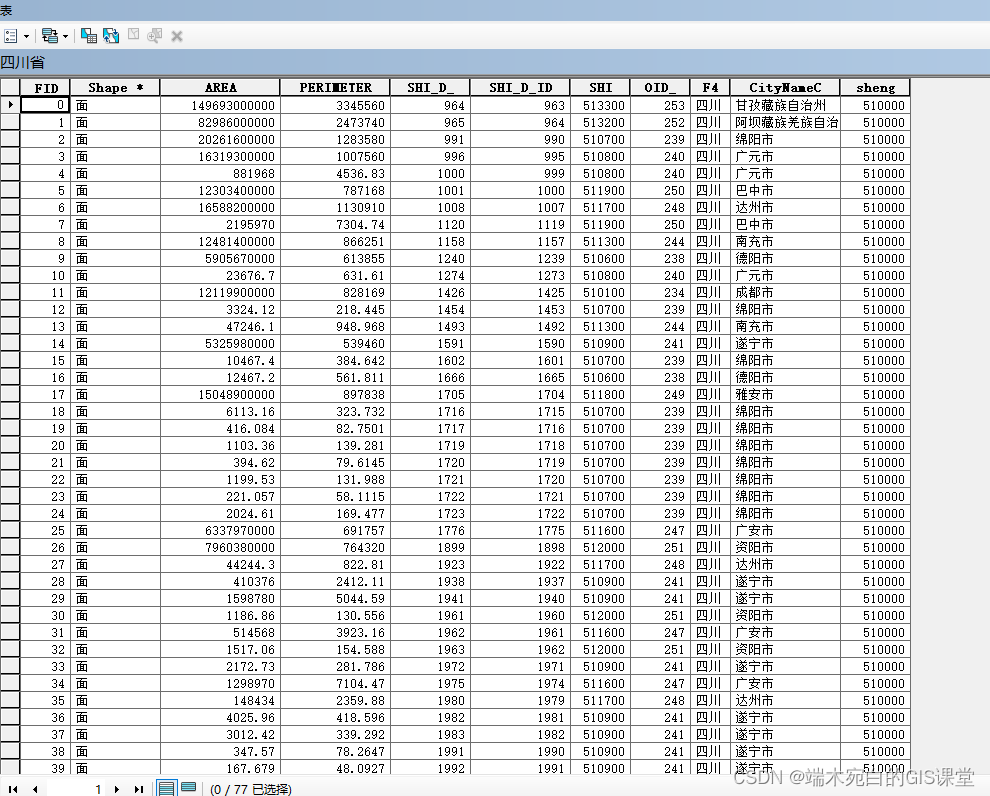
Task: Click SHI_D_ cell 1899
Action: [x=430, y=547]
